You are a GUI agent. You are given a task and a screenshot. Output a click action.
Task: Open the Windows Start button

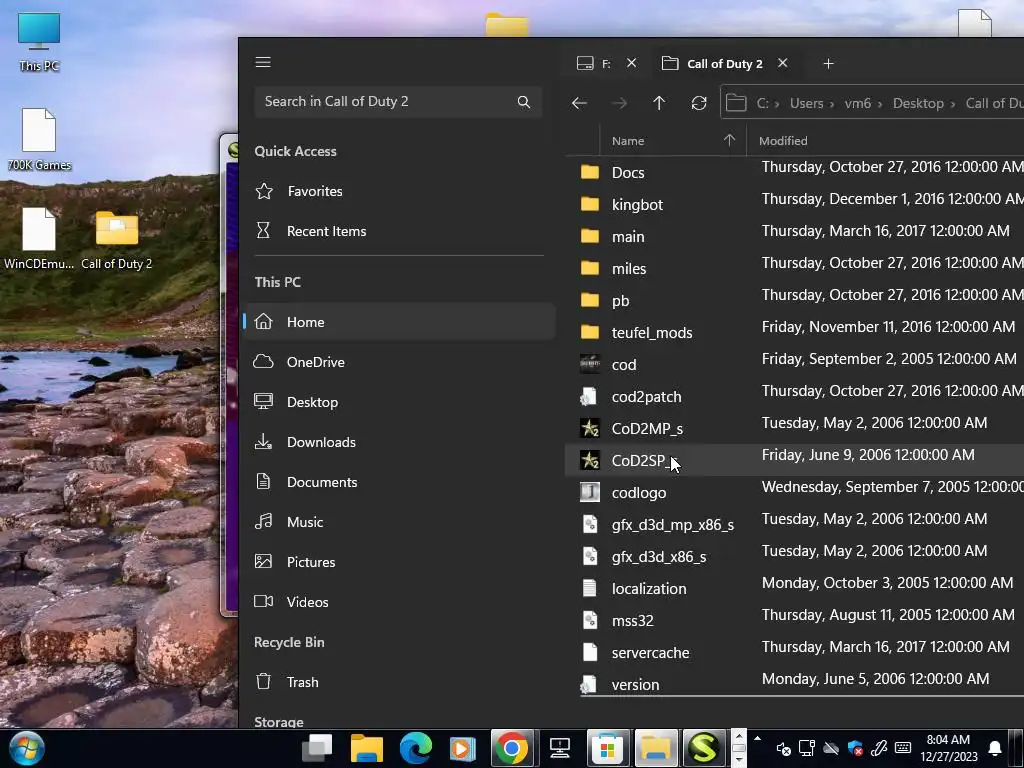27,748
